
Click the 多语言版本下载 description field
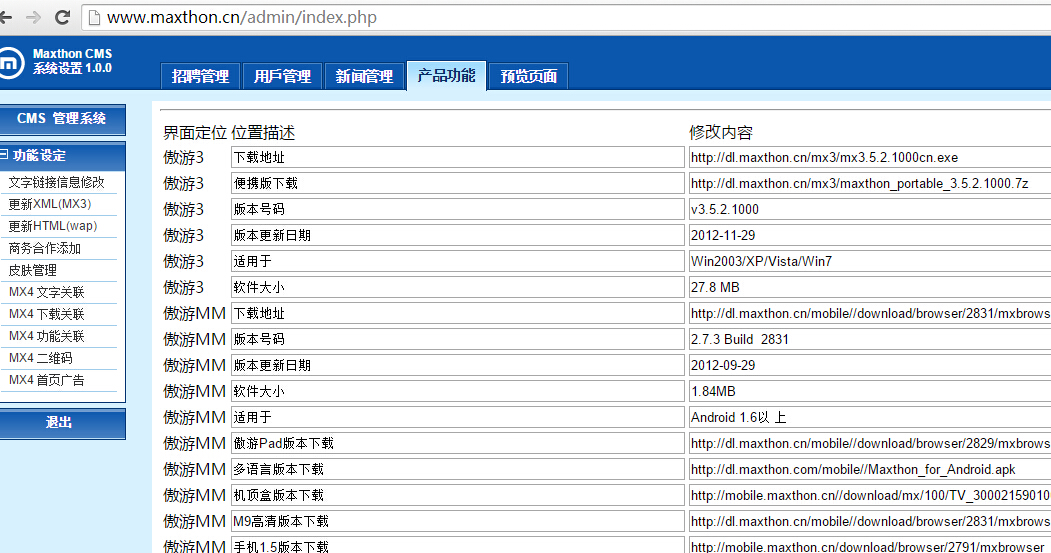coord(458,469)
